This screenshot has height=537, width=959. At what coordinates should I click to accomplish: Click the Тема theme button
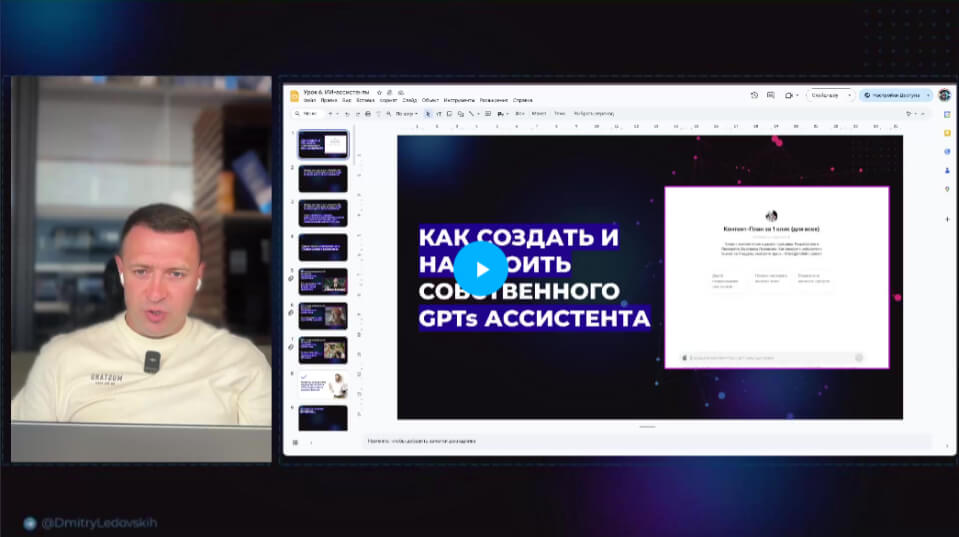560,114
